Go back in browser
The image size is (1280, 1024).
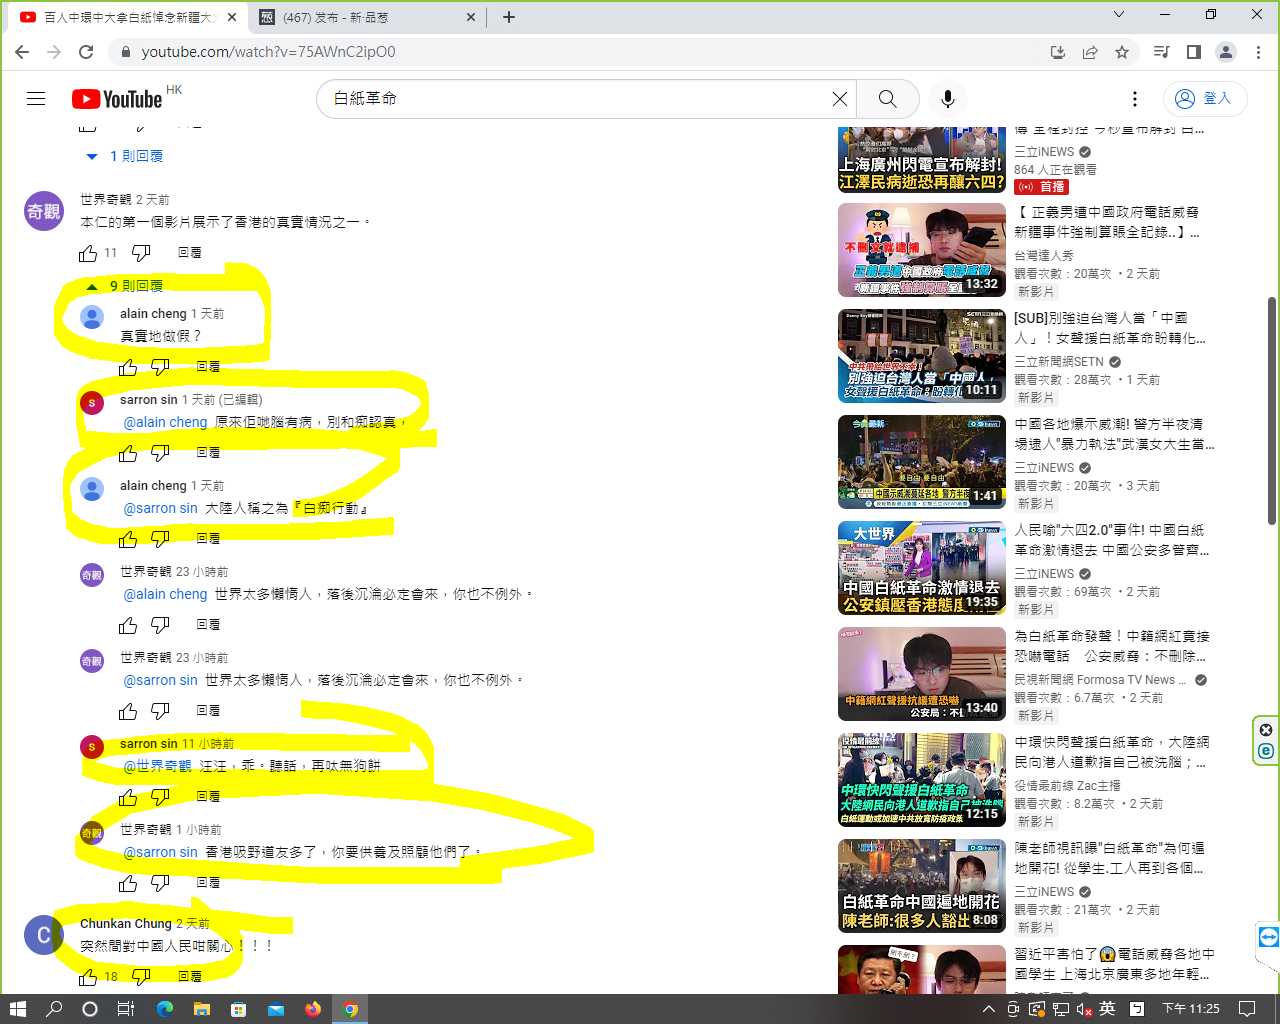click(22, 52)
